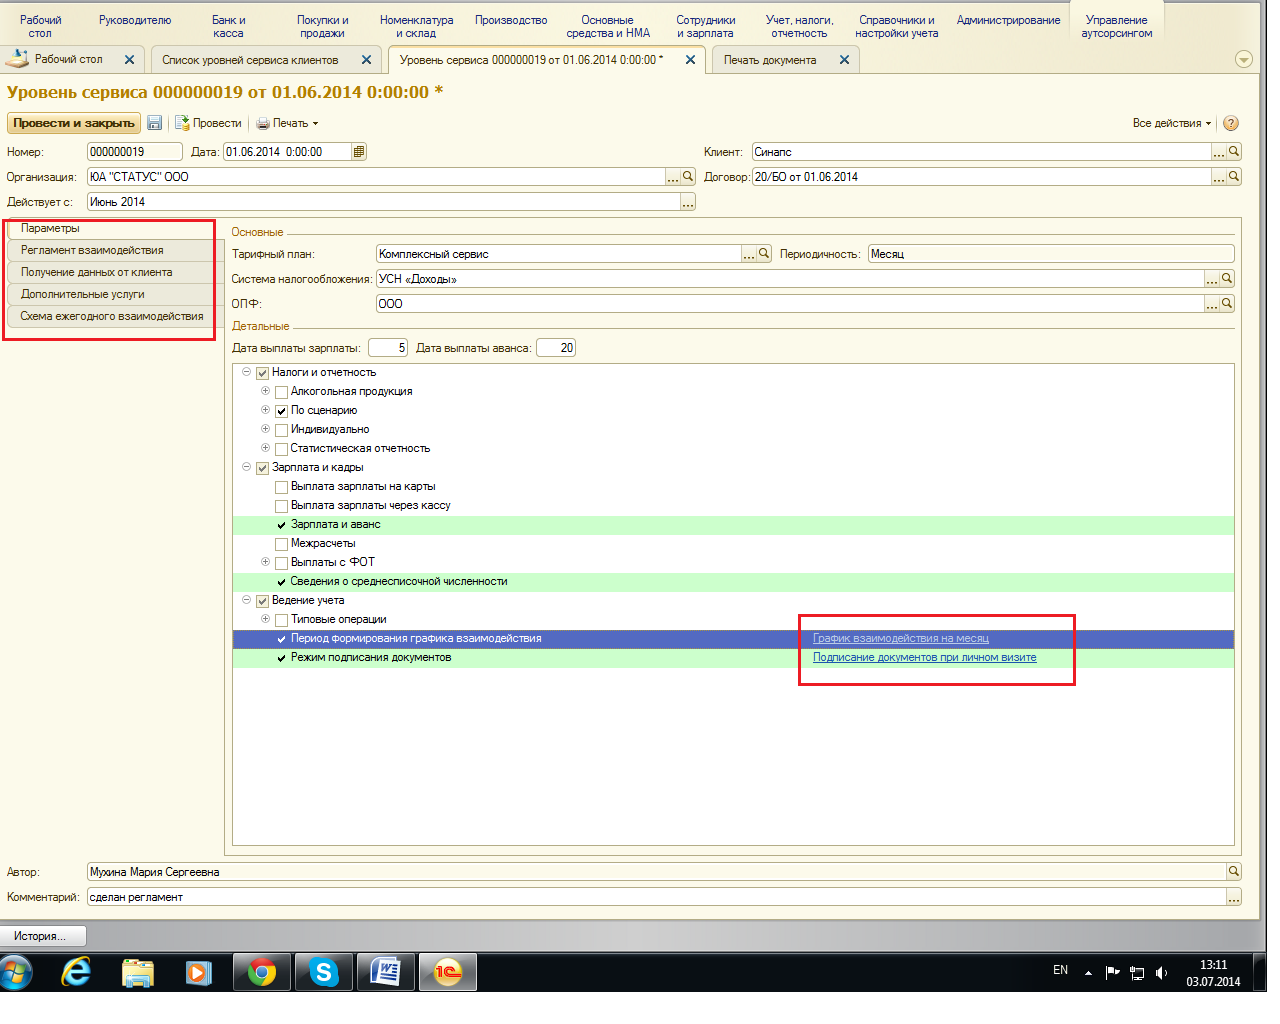1280x1024 pixels.
Task: Click the Провести document icon
Action: (x=182, y=123)
